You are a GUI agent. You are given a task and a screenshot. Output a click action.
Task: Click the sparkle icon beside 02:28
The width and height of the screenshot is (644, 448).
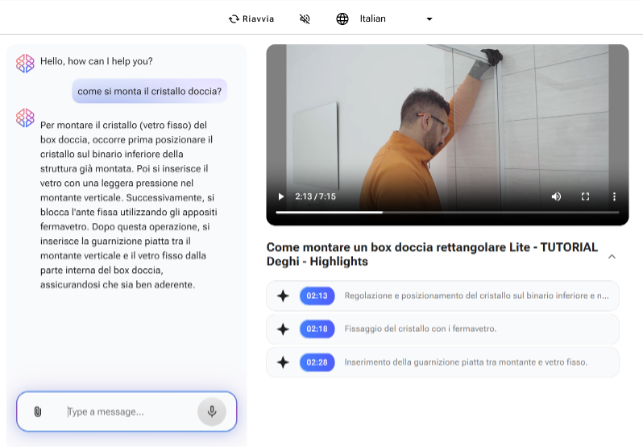pos(283,362)
